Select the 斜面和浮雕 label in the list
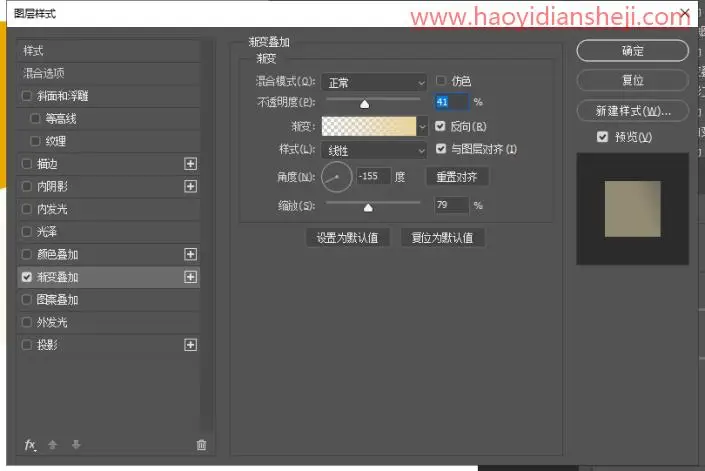The height and width of the screenshot is (471, 705). 62,96
